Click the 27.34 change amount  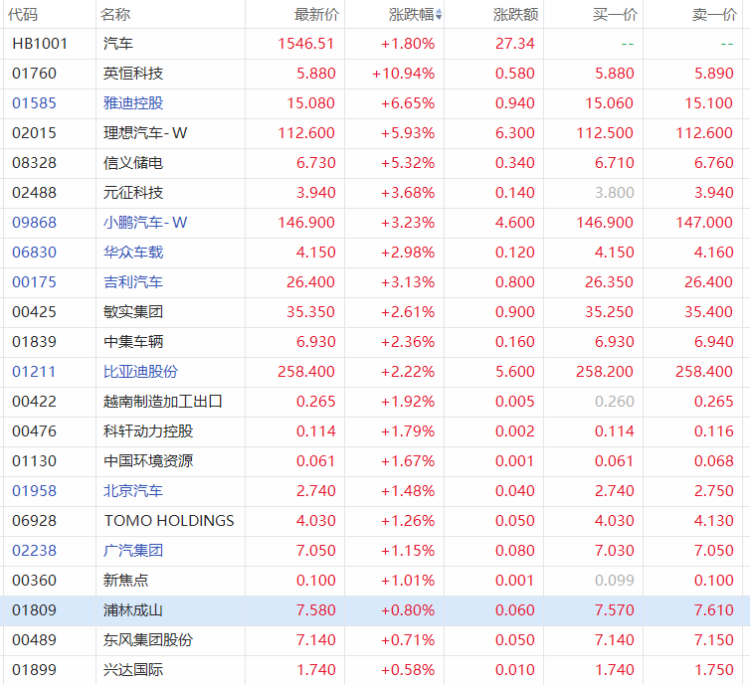pyautogui.click(x=515, y=44)
